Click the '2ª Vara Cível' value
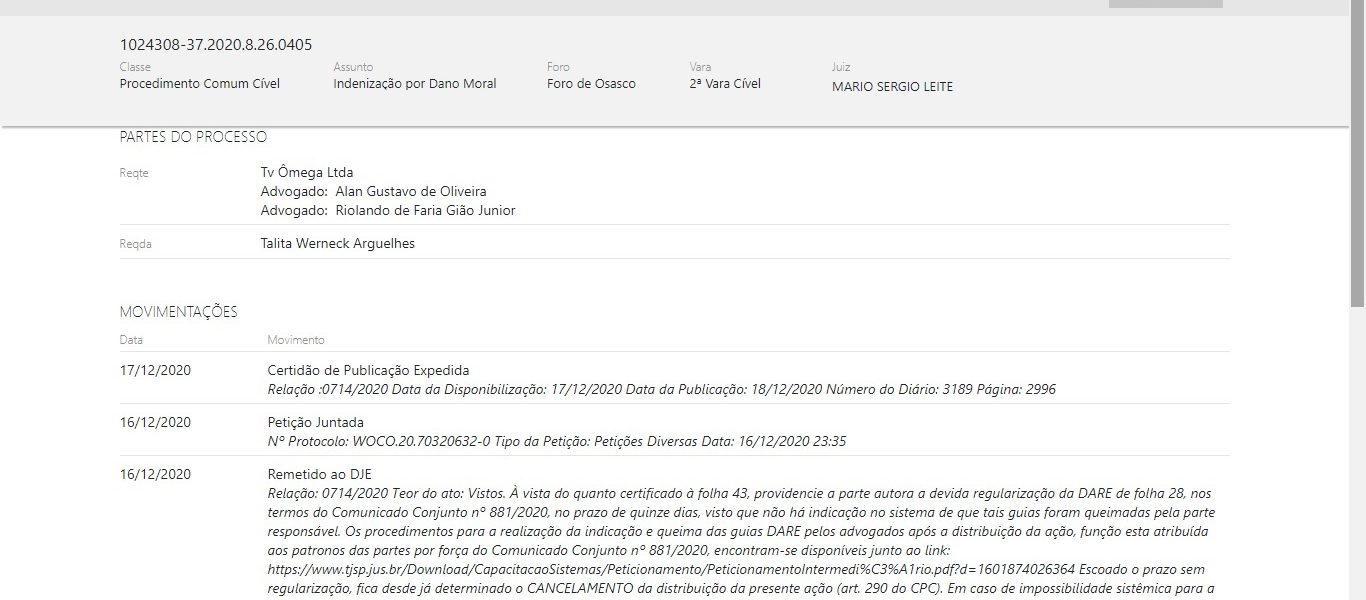 pos(725,84)
